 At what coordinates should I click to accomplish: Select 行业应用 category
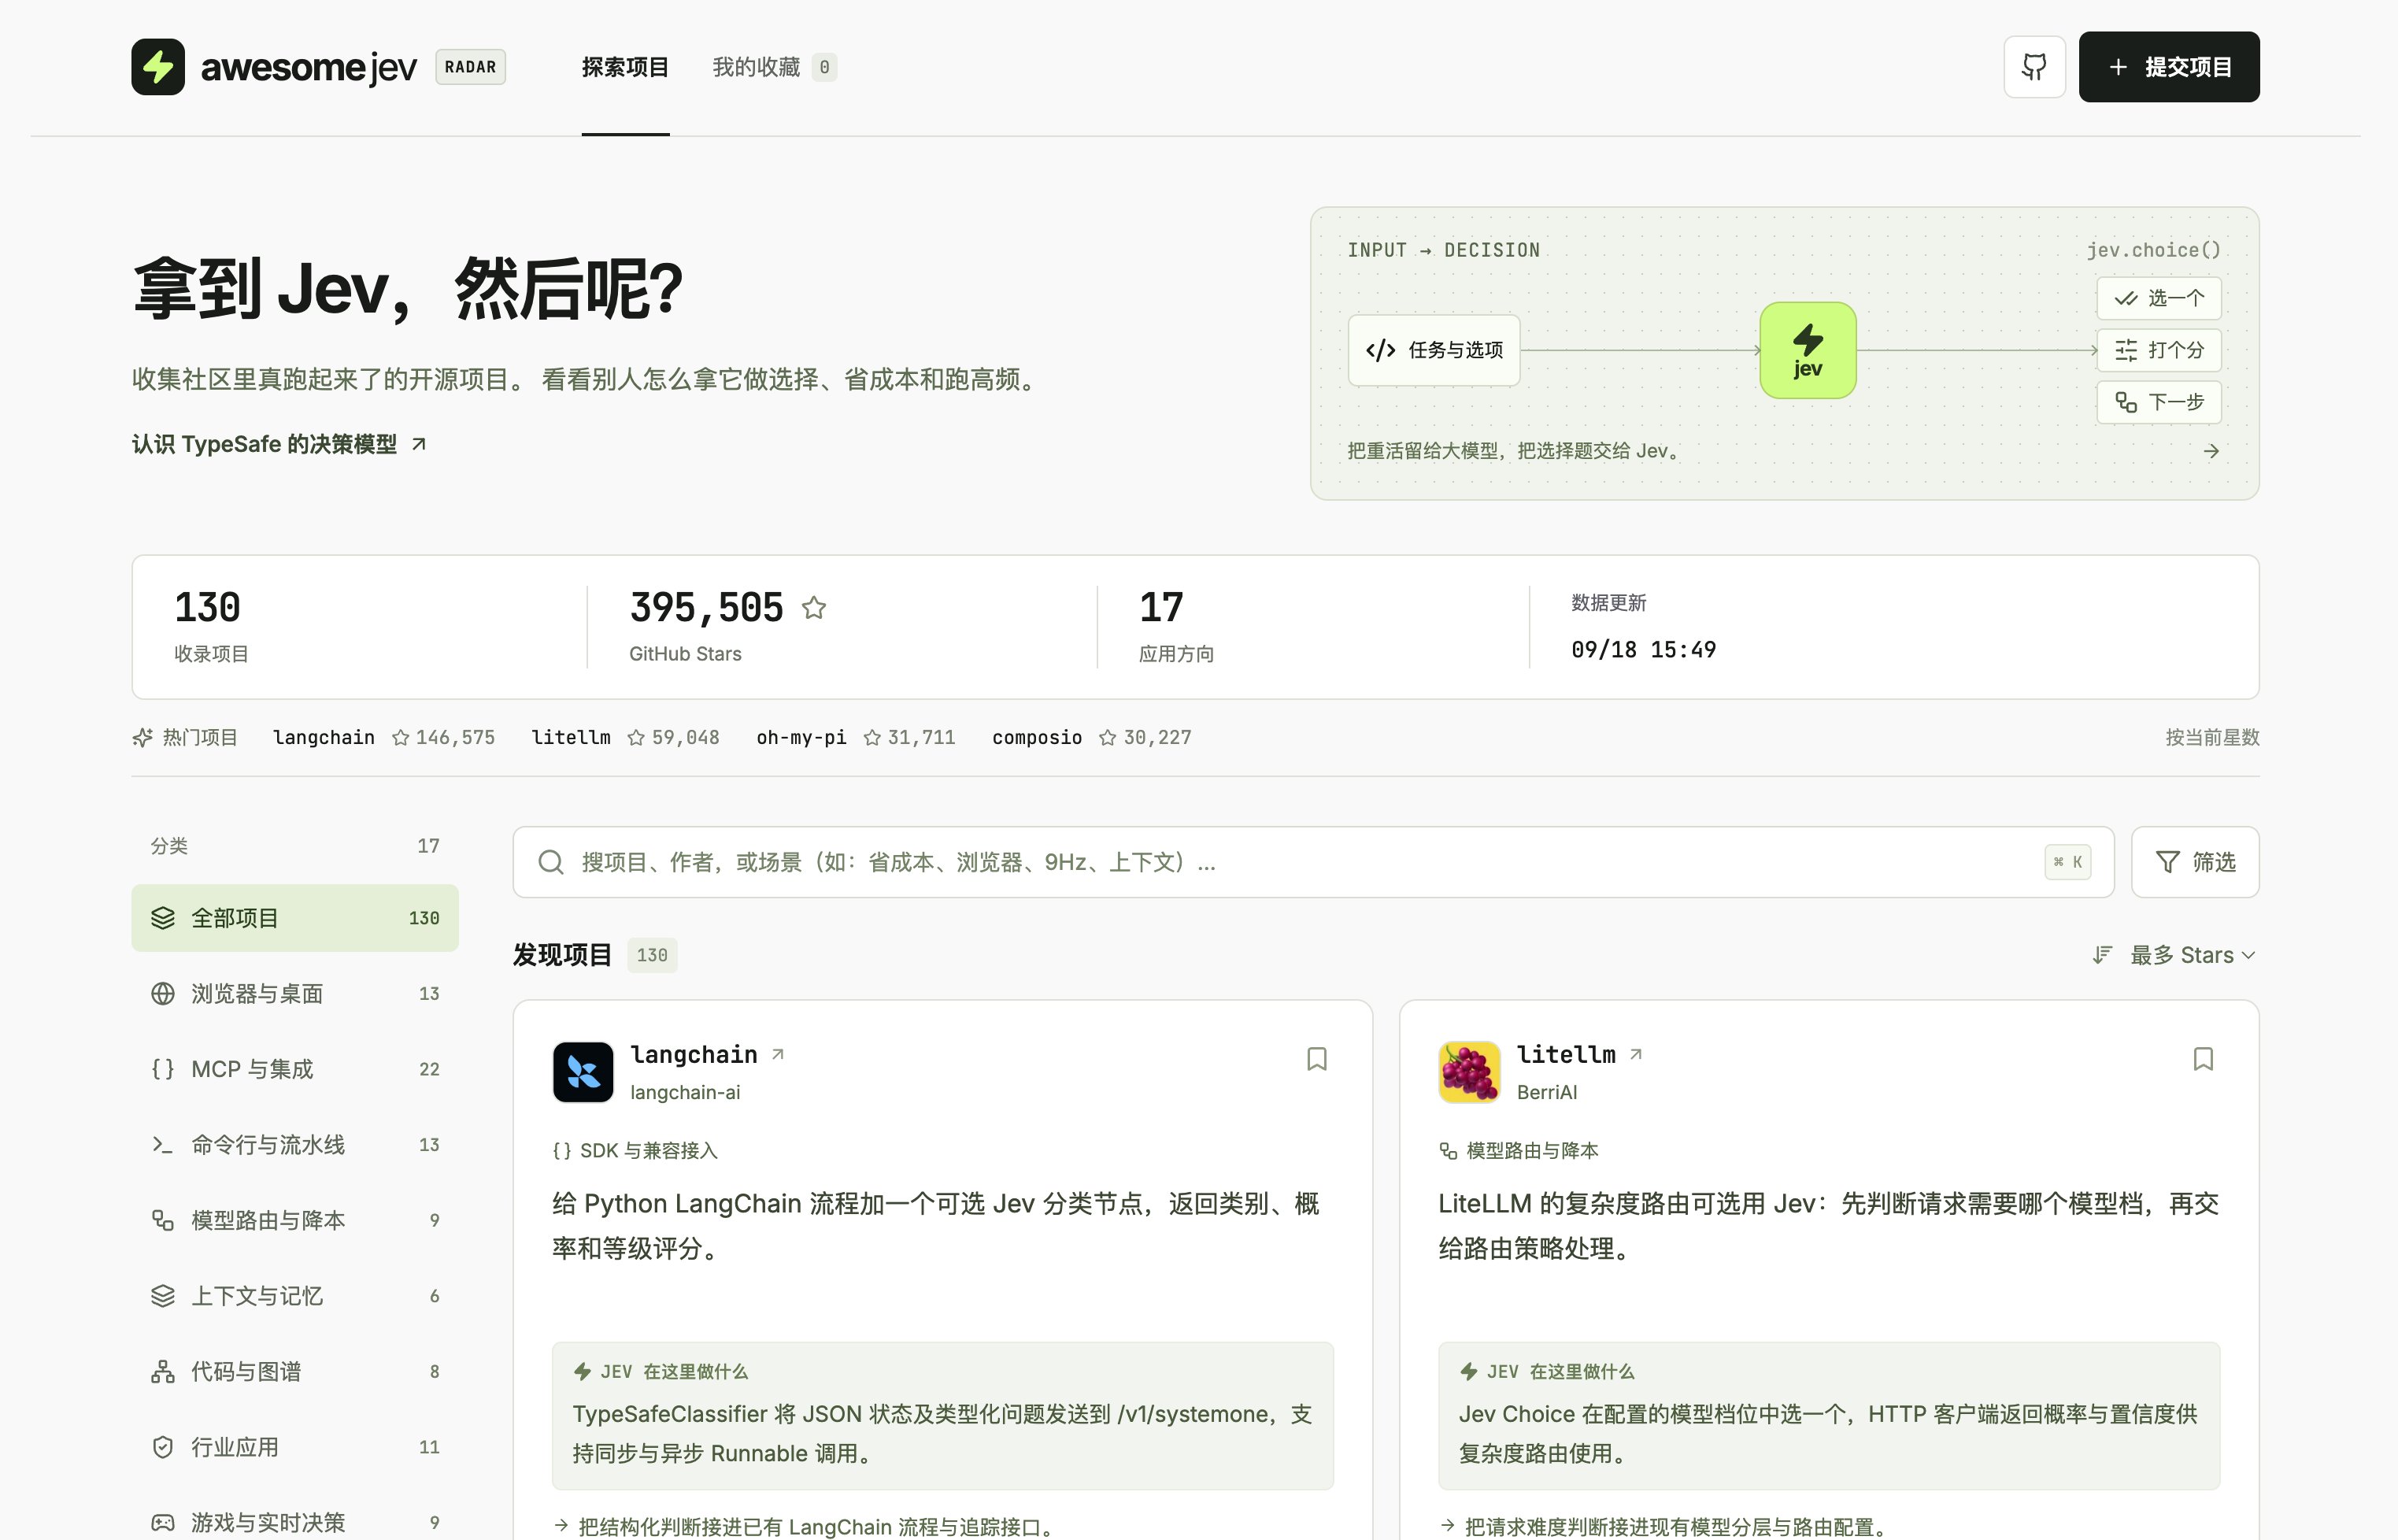pos(295,1447)
